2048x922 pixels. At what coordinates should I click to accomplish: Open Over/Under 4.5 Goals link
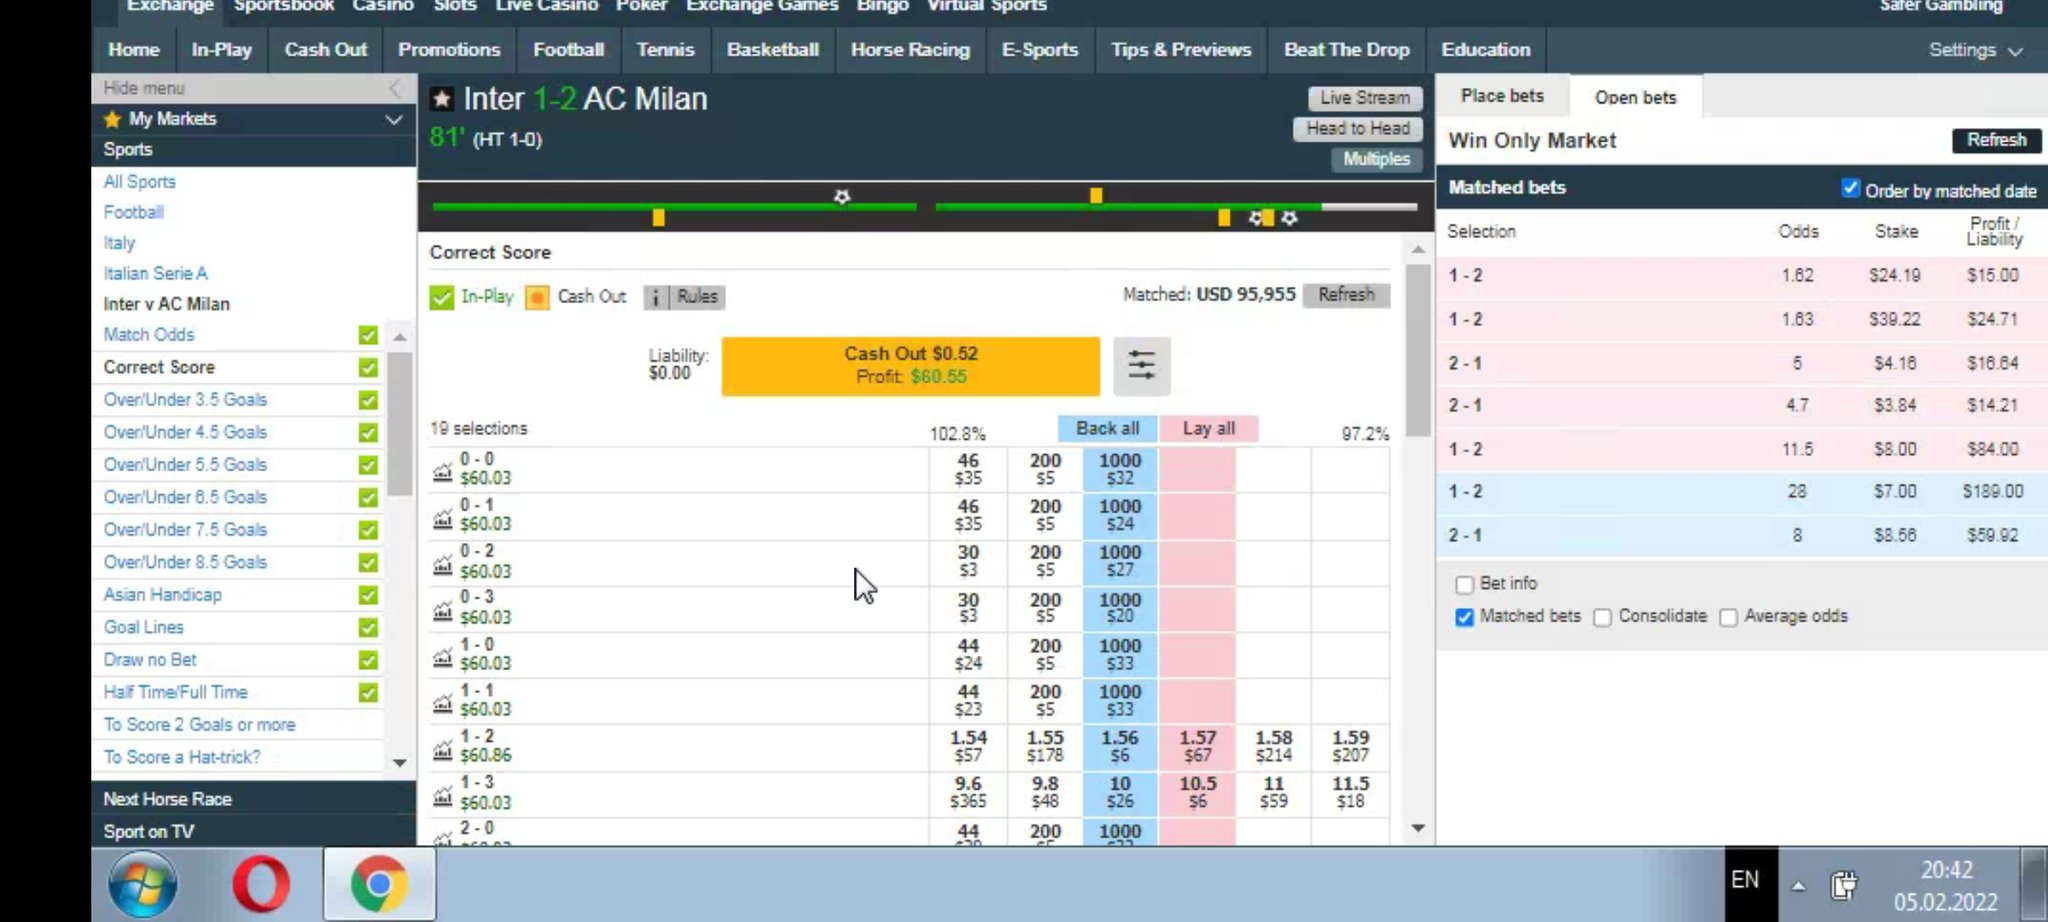(185, 432)
